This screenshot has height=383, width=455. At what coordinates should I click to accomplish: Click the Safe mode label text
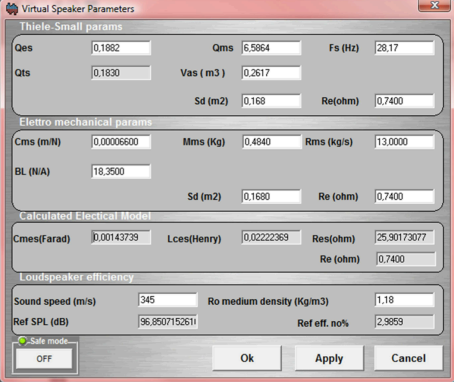pos(49,341)
